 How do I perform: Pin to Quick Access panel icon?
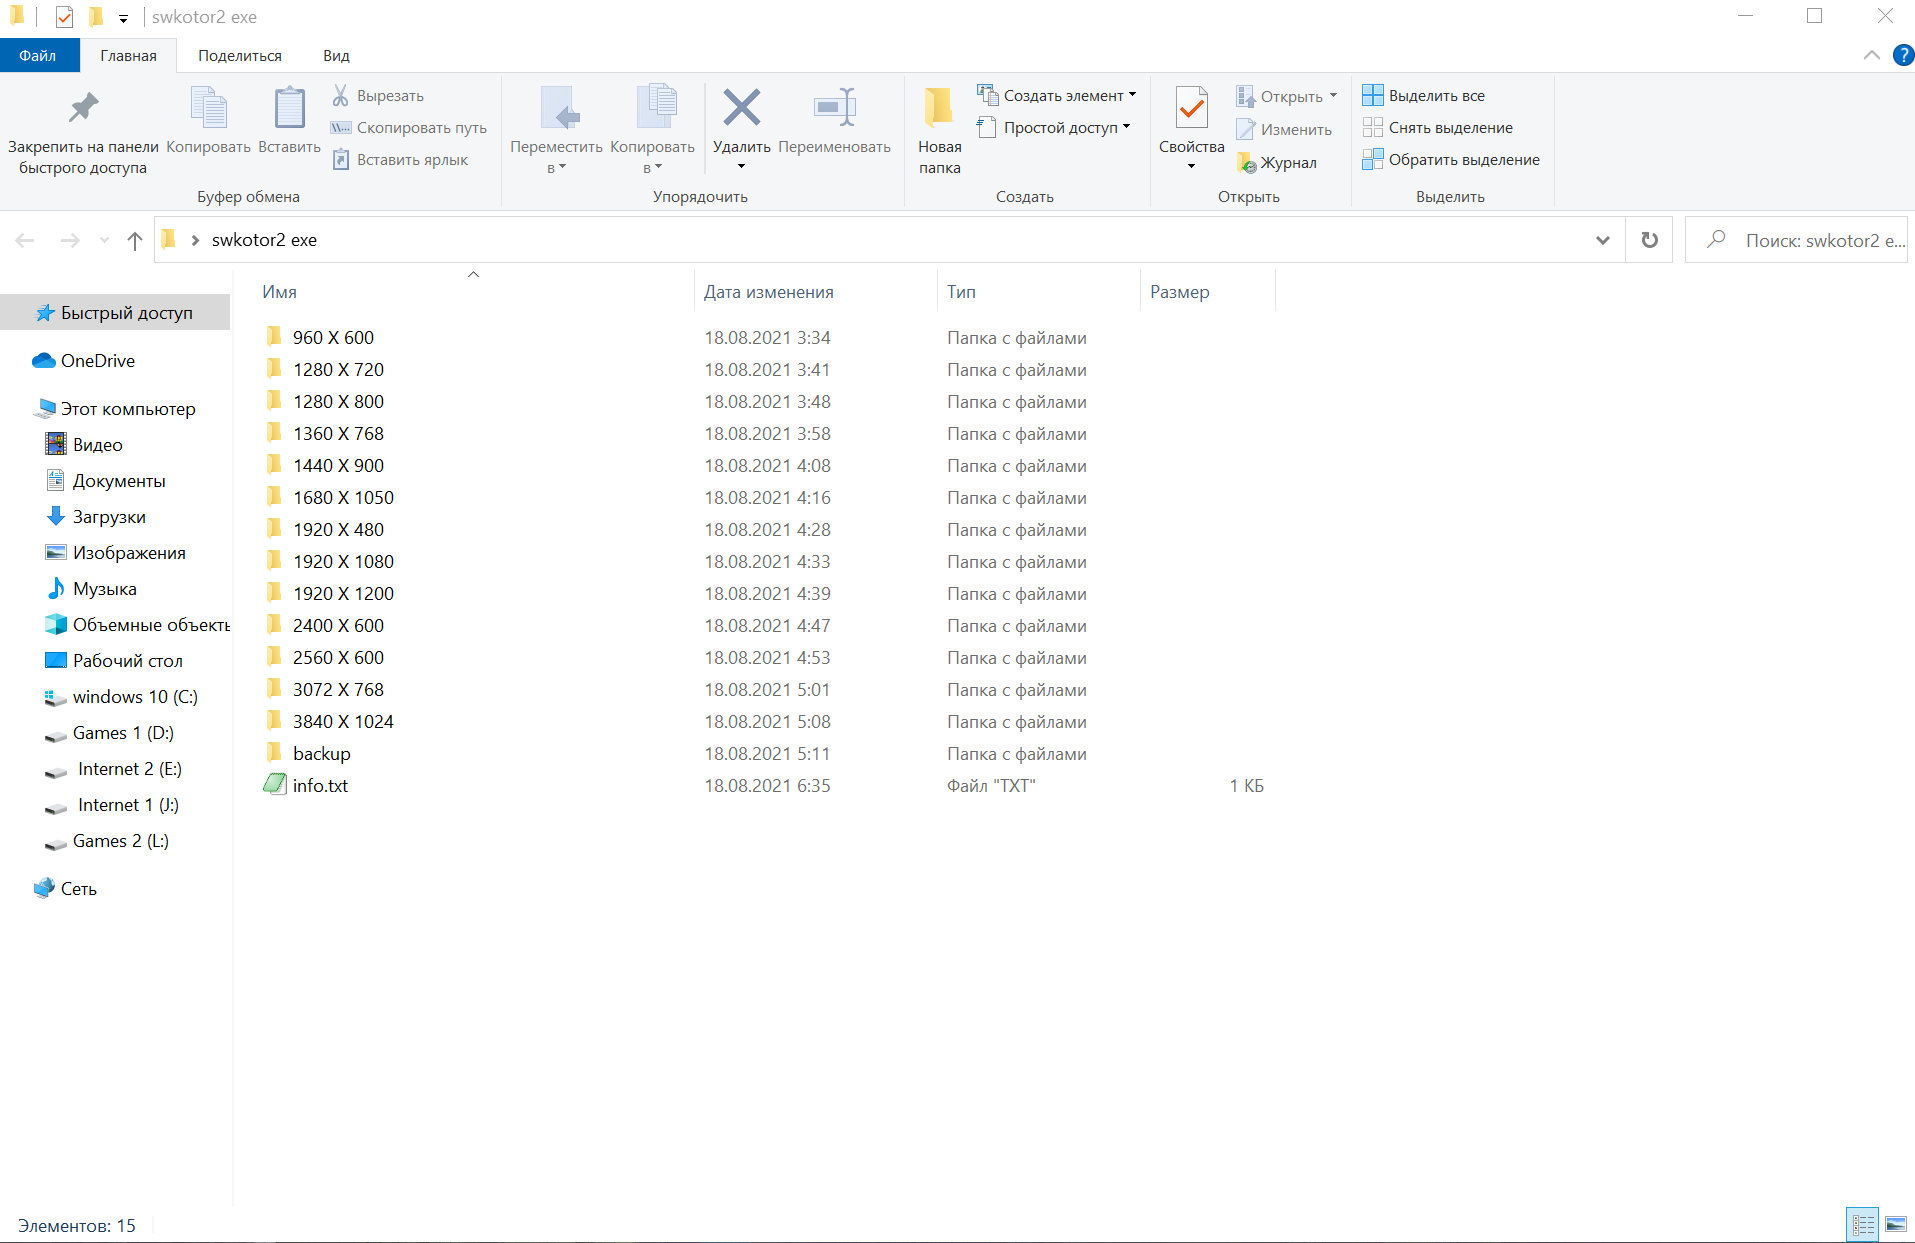tap(83, 108)
